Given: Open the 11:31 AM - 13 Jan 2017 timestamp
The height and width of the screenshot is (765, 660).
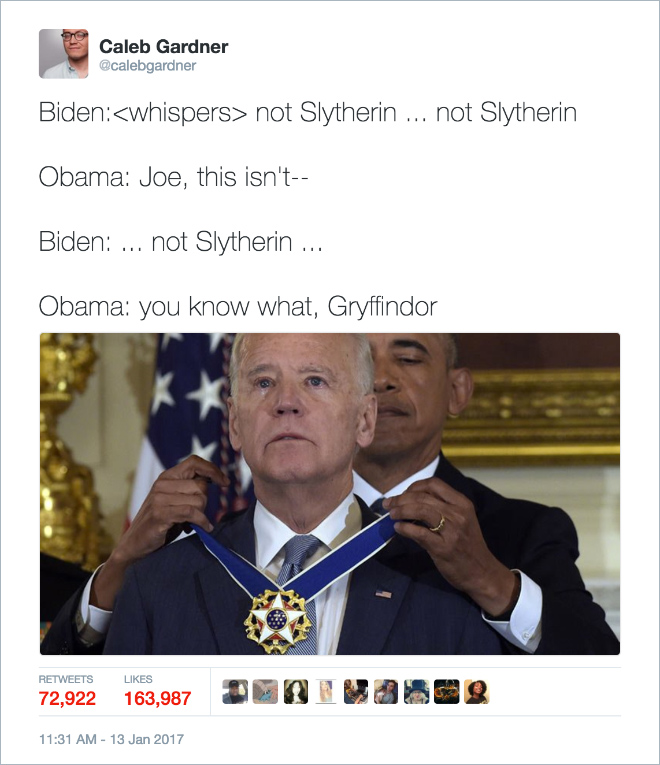Looking at the screenshot, I should pos(111,739).
